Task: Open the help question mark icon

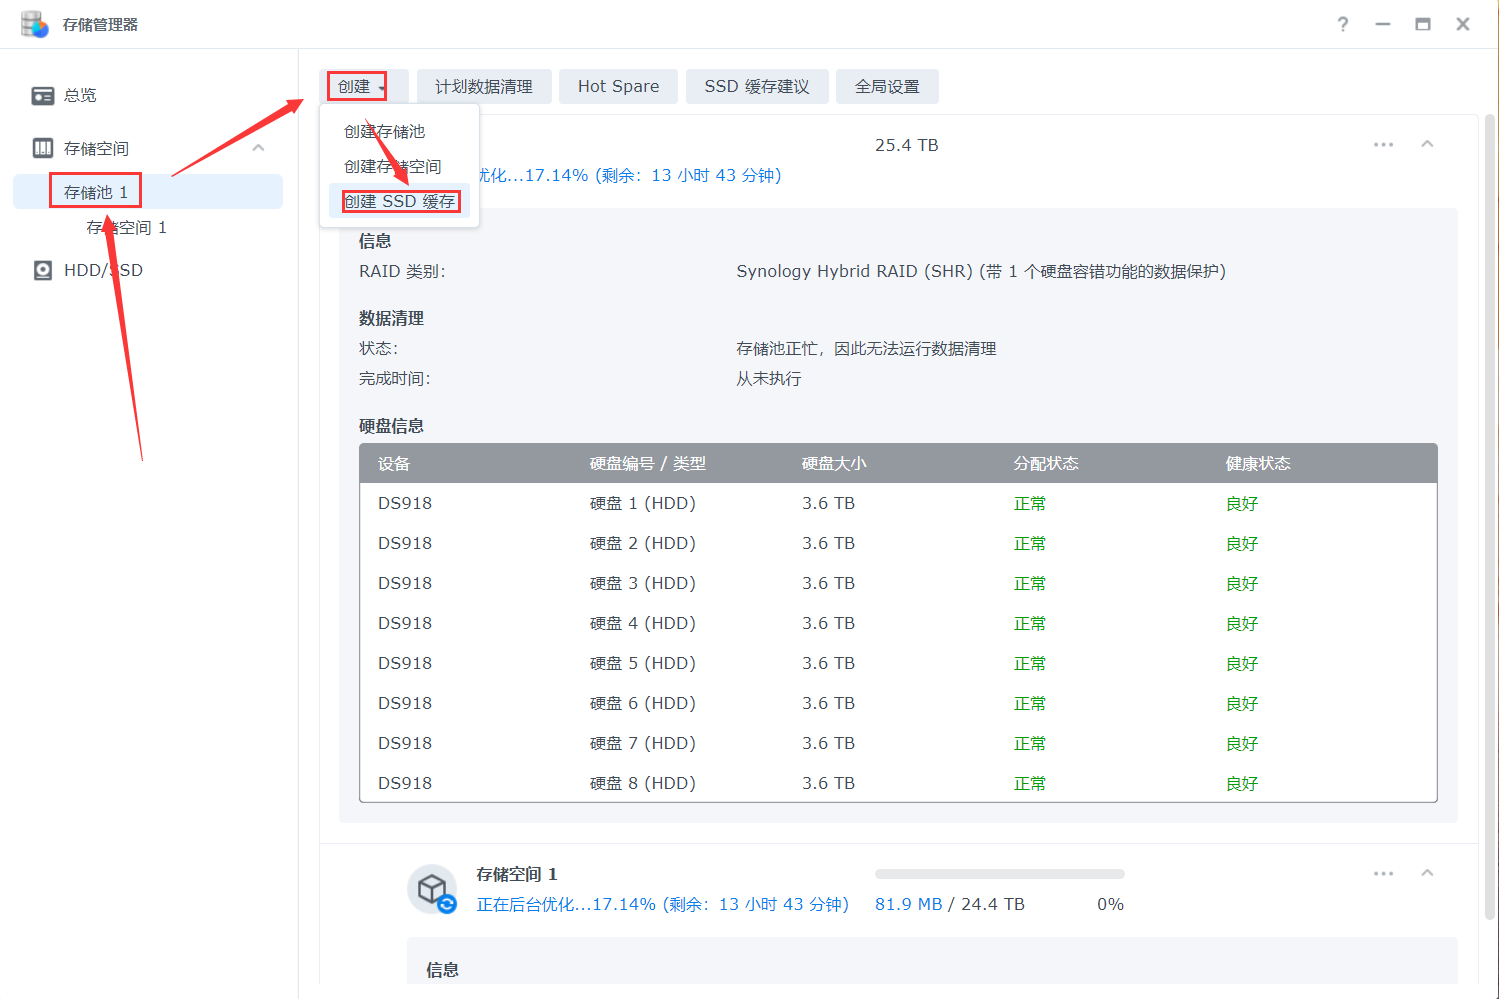Action: click(x=1342, y=24)
